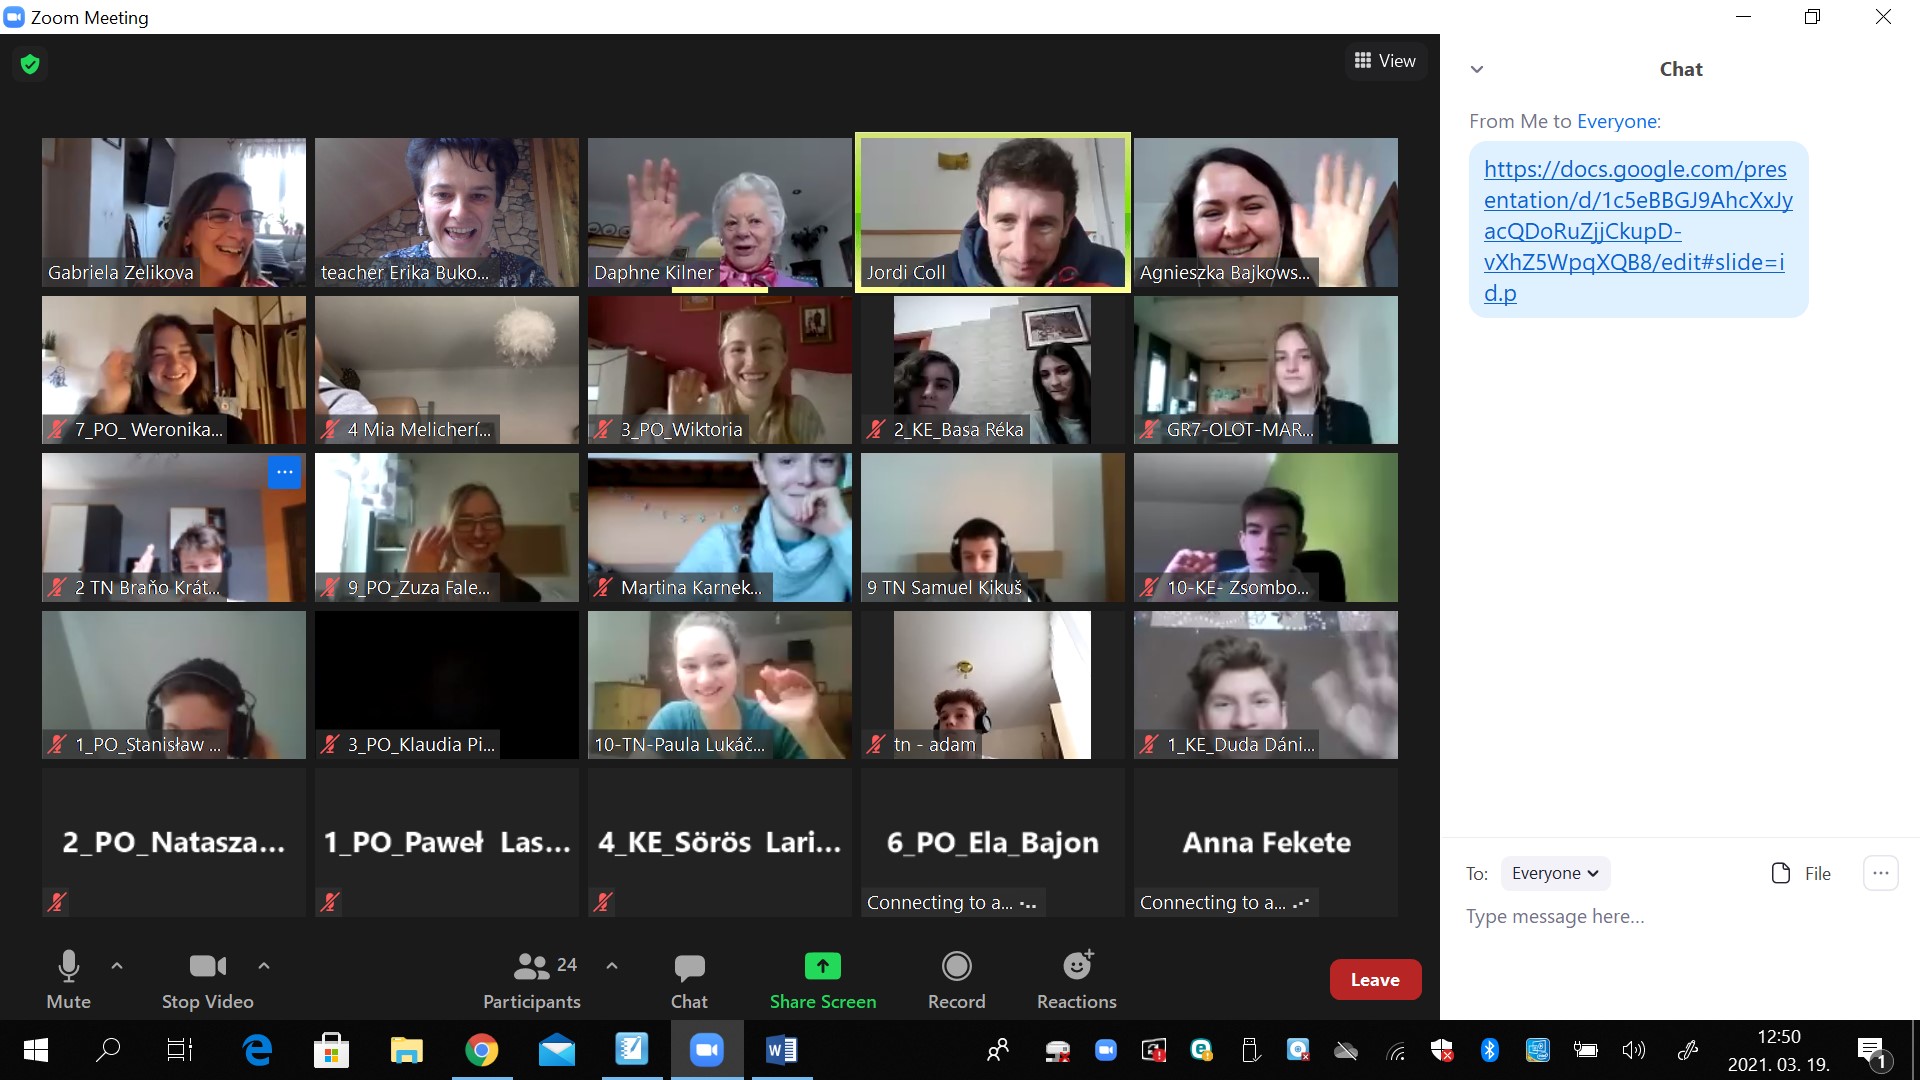The height and width of the screenshot is (1080, 1920).
Task: Start recording the meeting
Action: [x=957, y=980]
